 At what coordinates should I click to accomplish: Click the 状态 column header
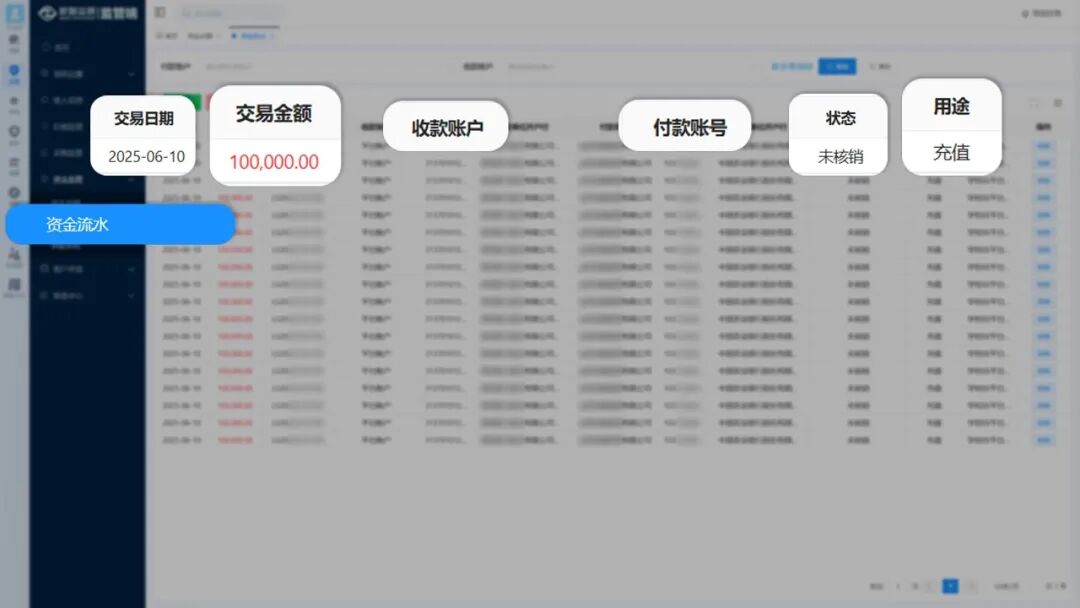tap(840, 118)
